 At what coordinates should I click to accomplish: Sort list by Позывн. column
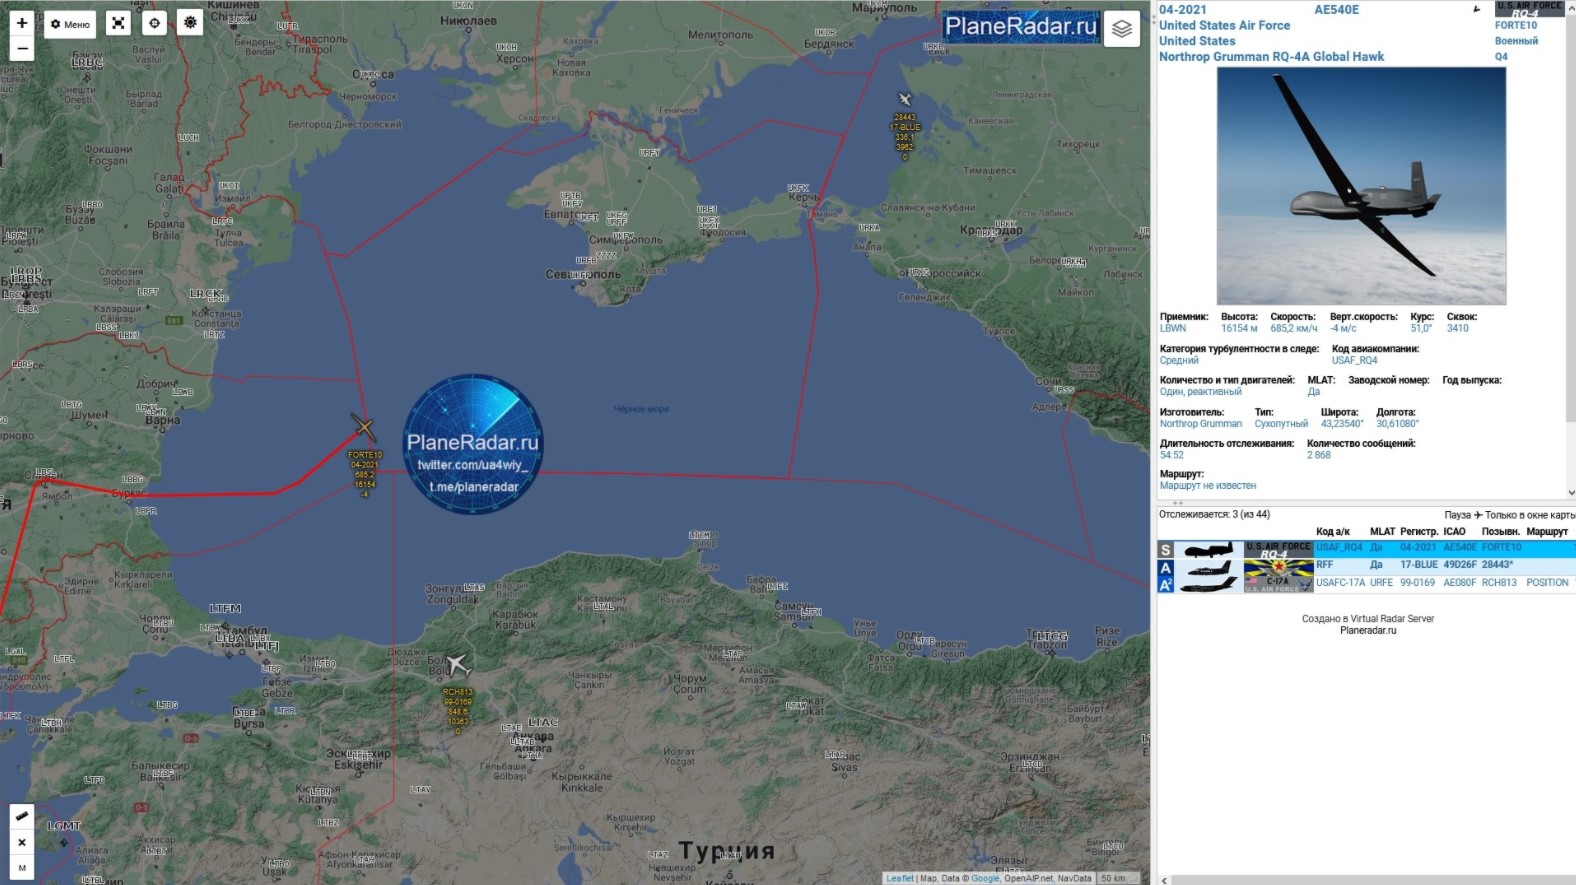click(1501, 532)
